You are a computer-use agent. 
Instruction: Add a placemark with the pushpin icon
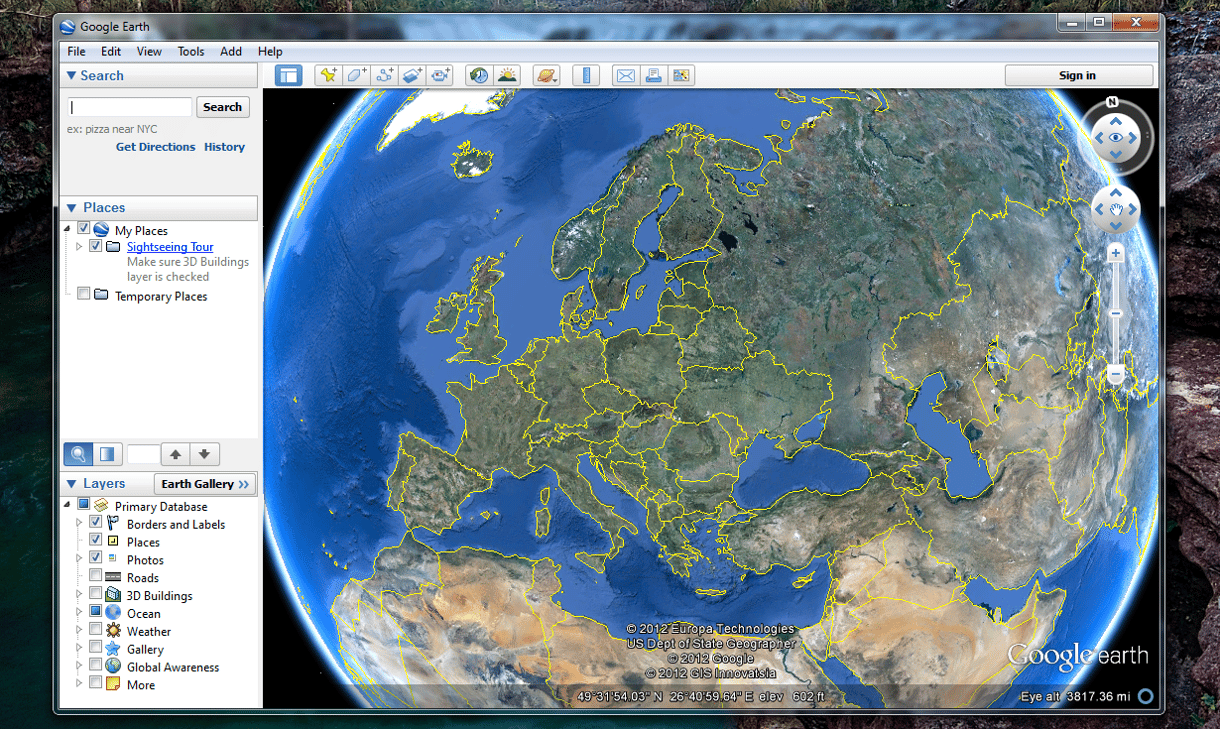(328, 75)
